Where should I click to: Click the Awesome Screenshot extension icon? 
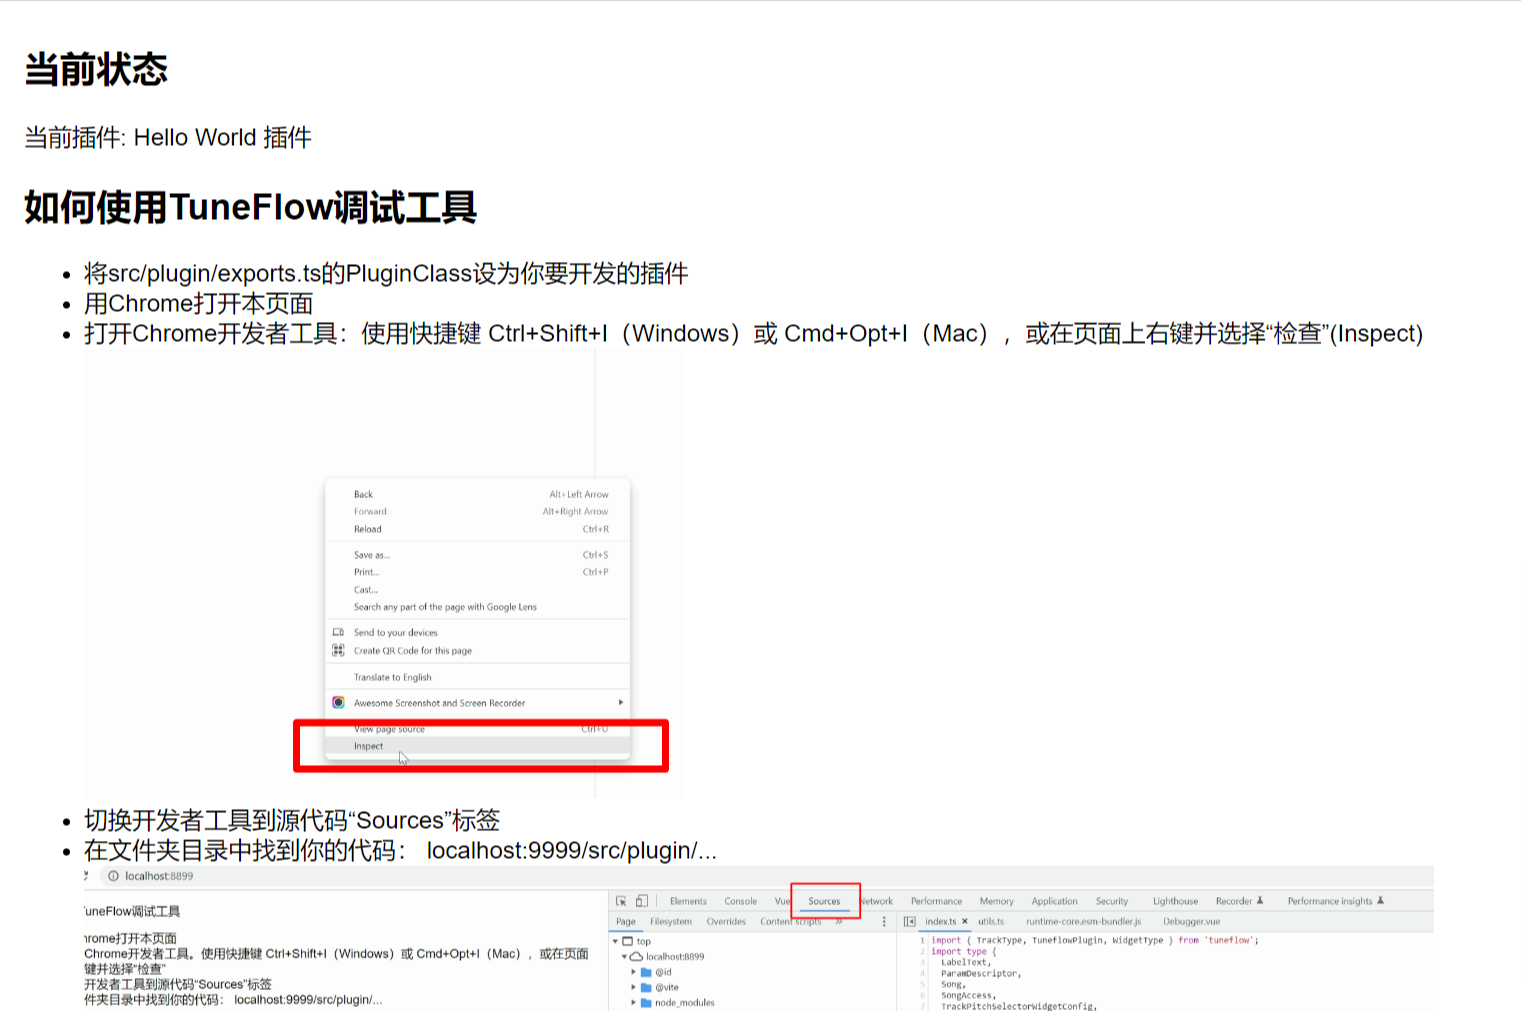pyautogui.click(x=338, y=703)
